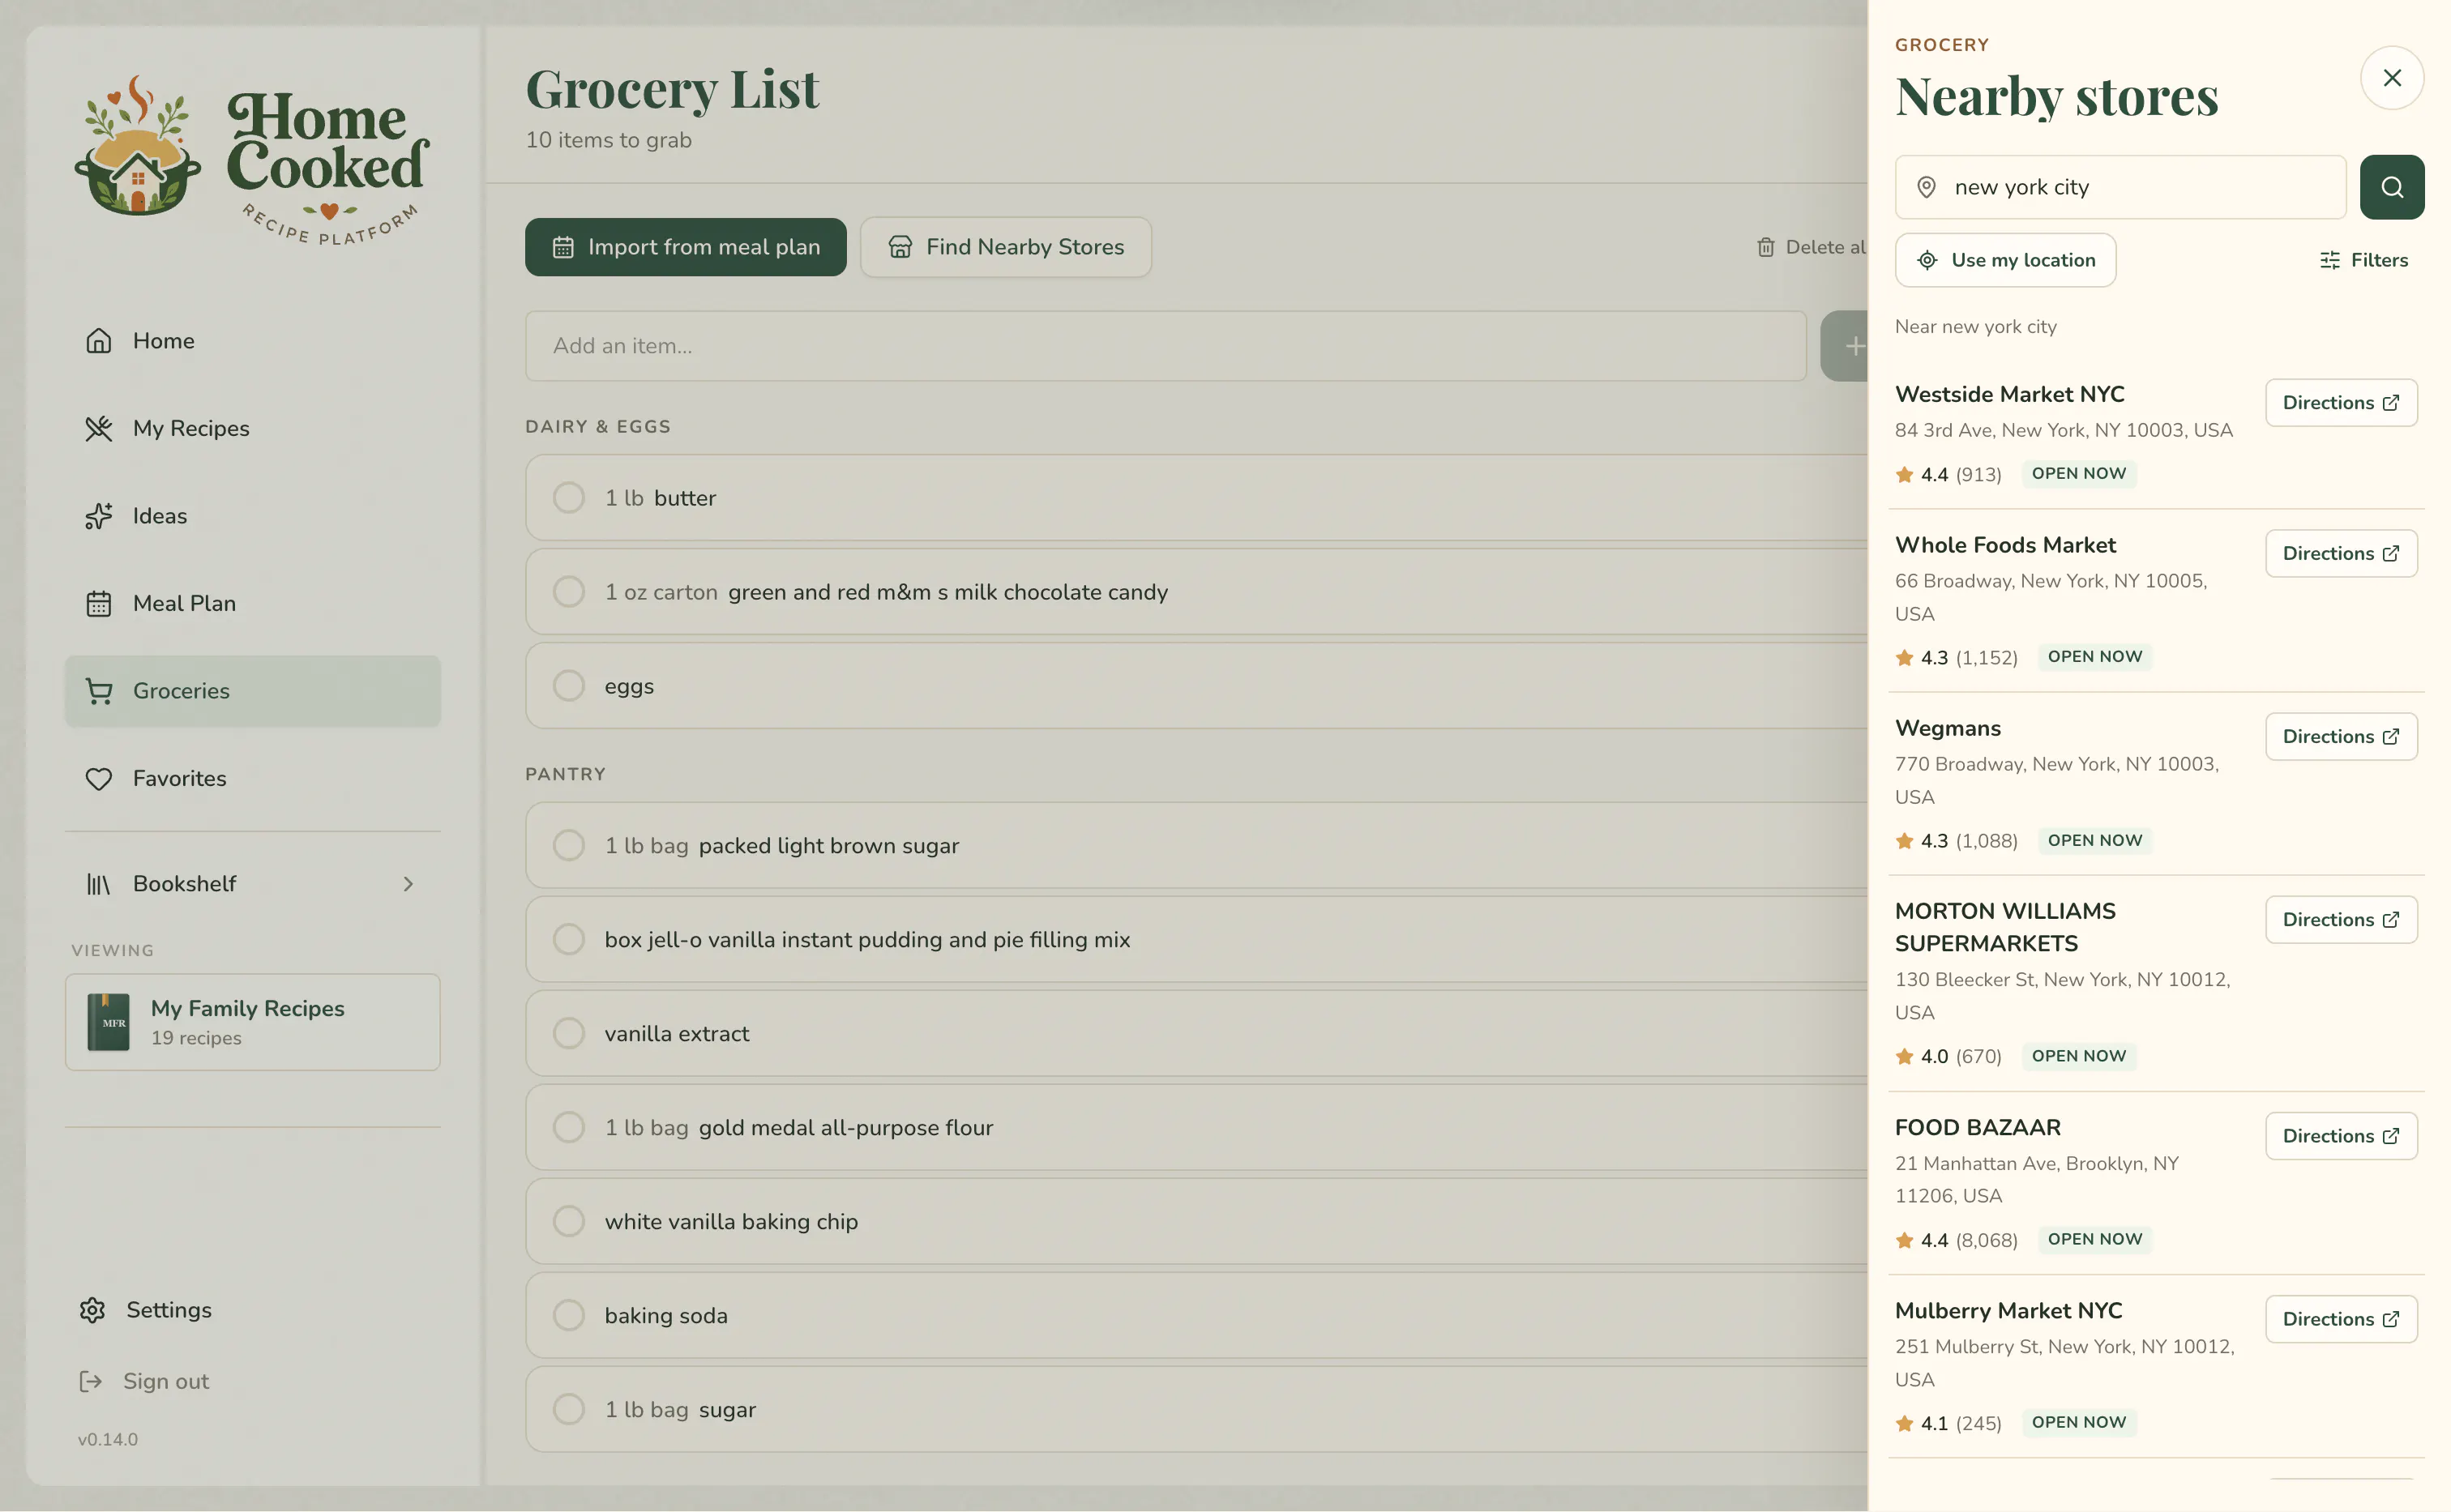Viewport: 2451px width, 1512px height.
Task: Click the My Recipes utensils icon
Action: [98, 428]
